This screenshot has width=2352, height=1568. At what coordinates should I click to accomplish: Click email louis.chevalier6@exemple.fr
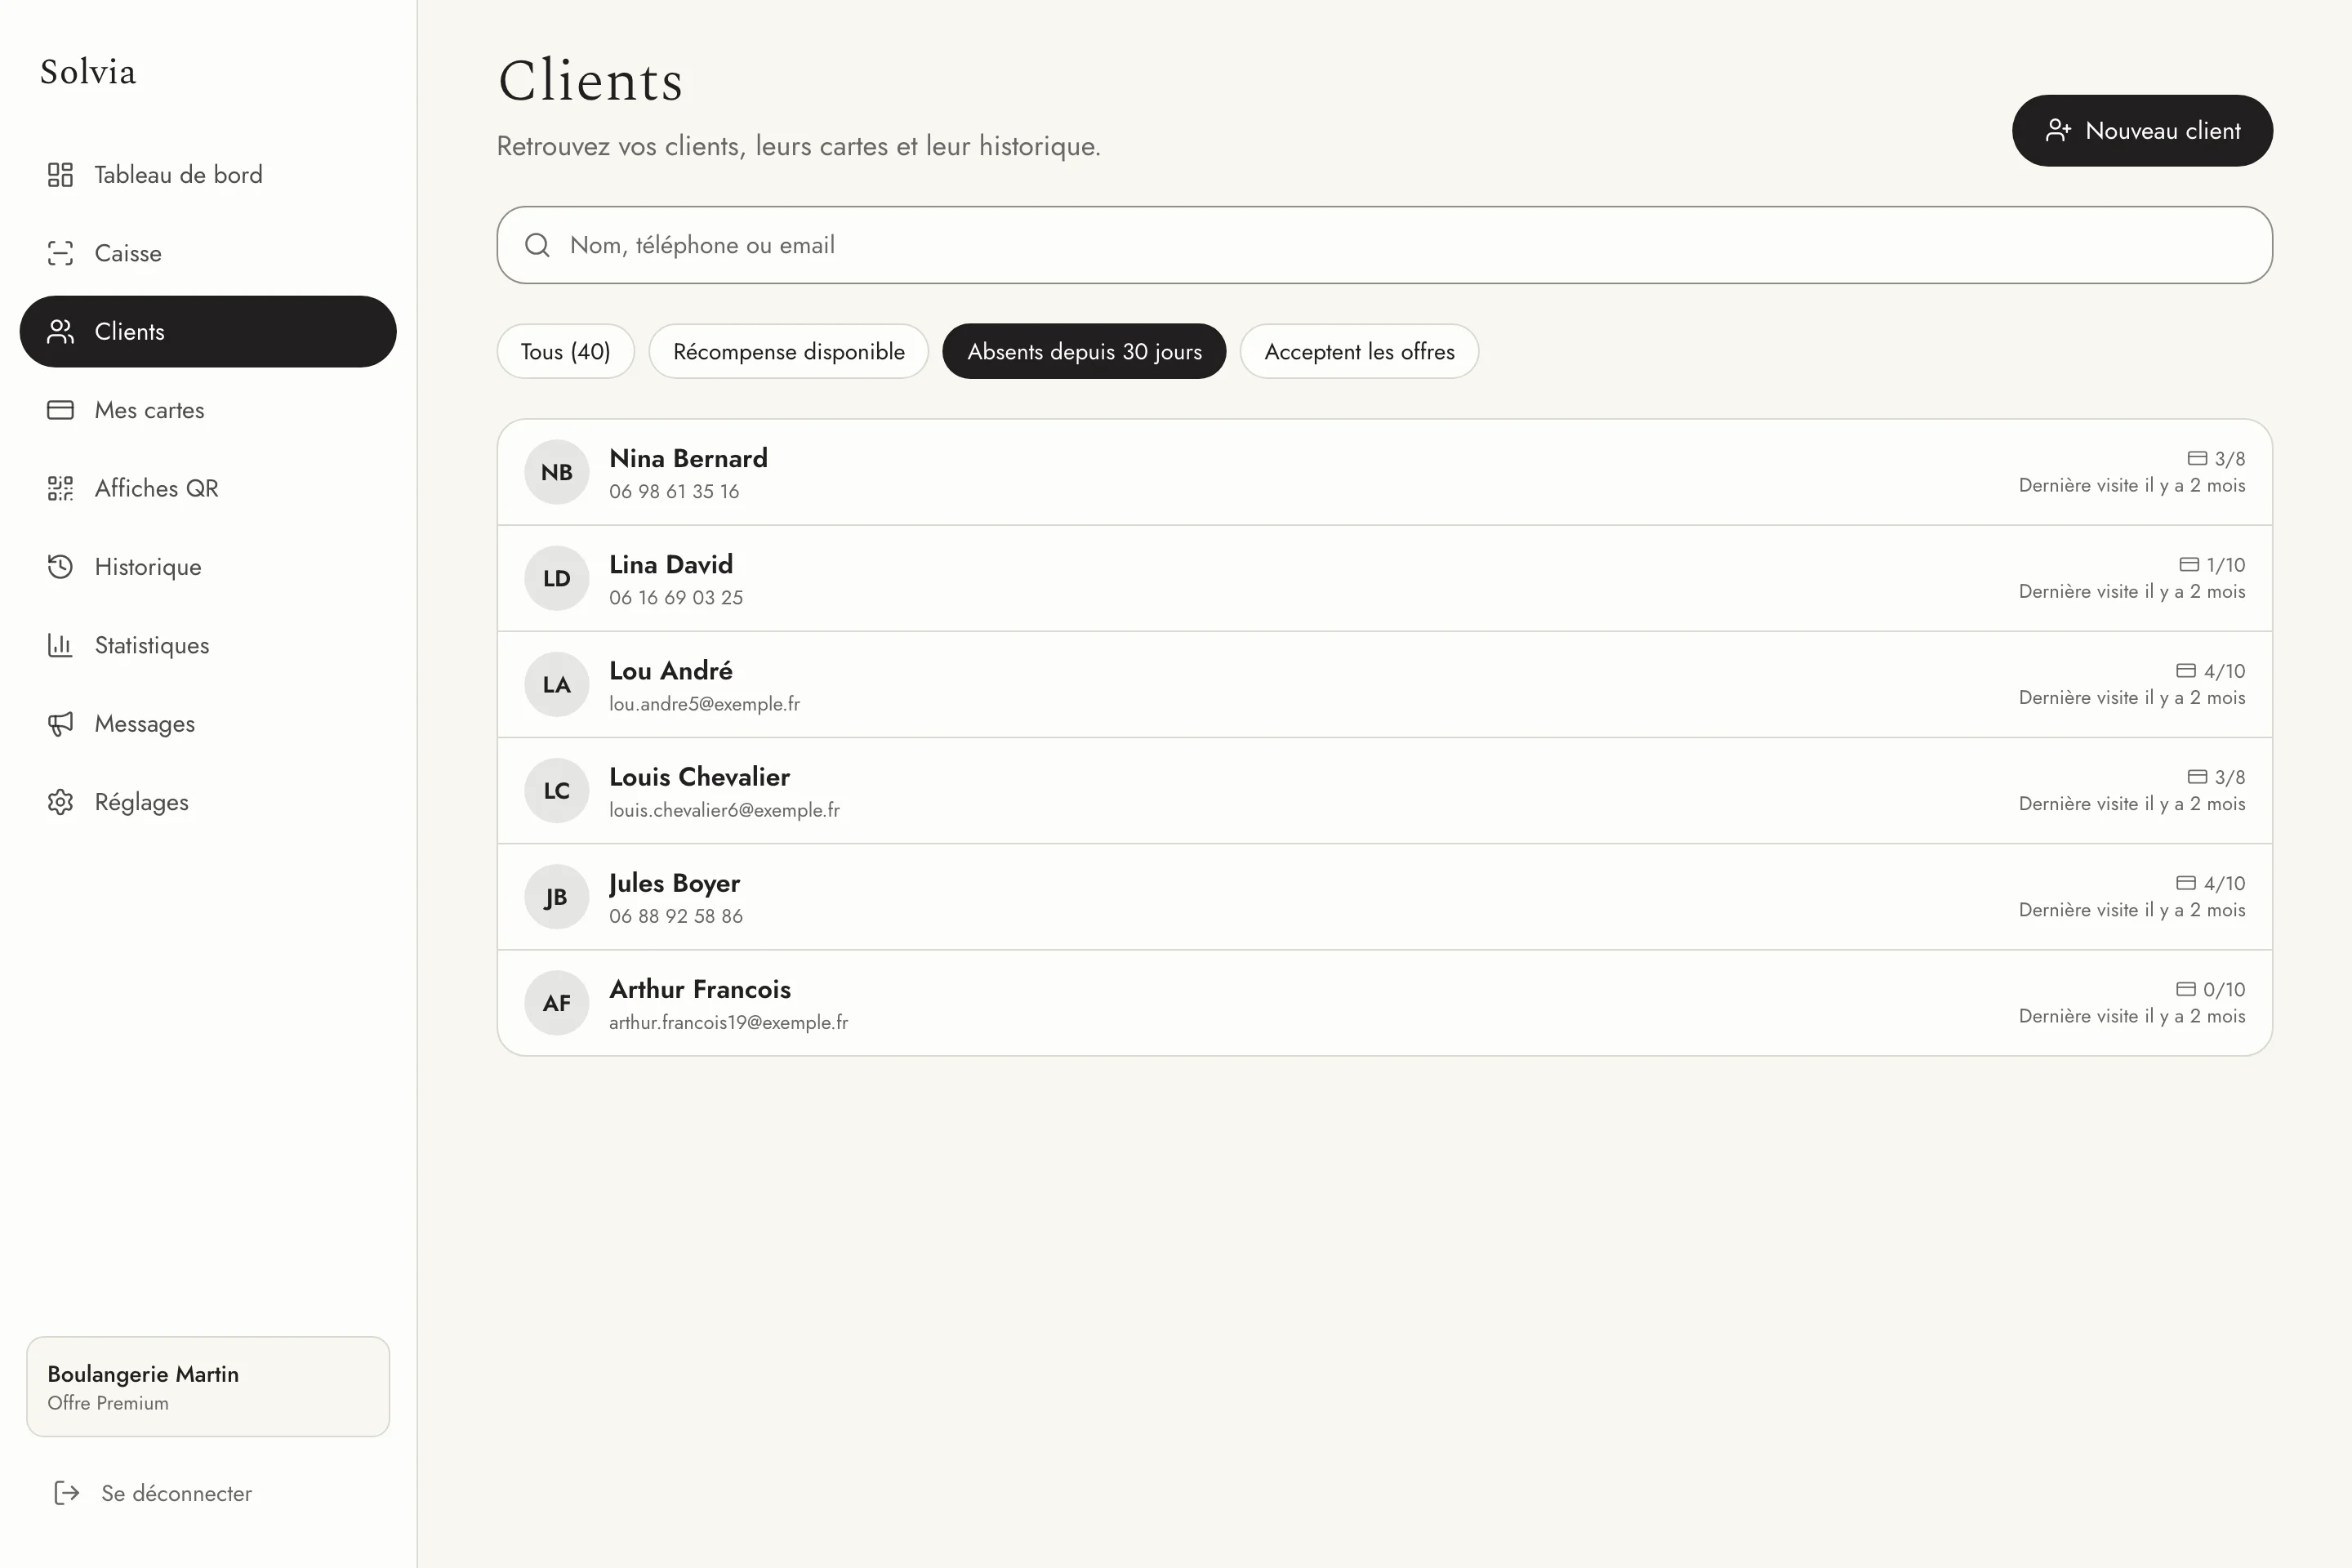pos(724,810)
